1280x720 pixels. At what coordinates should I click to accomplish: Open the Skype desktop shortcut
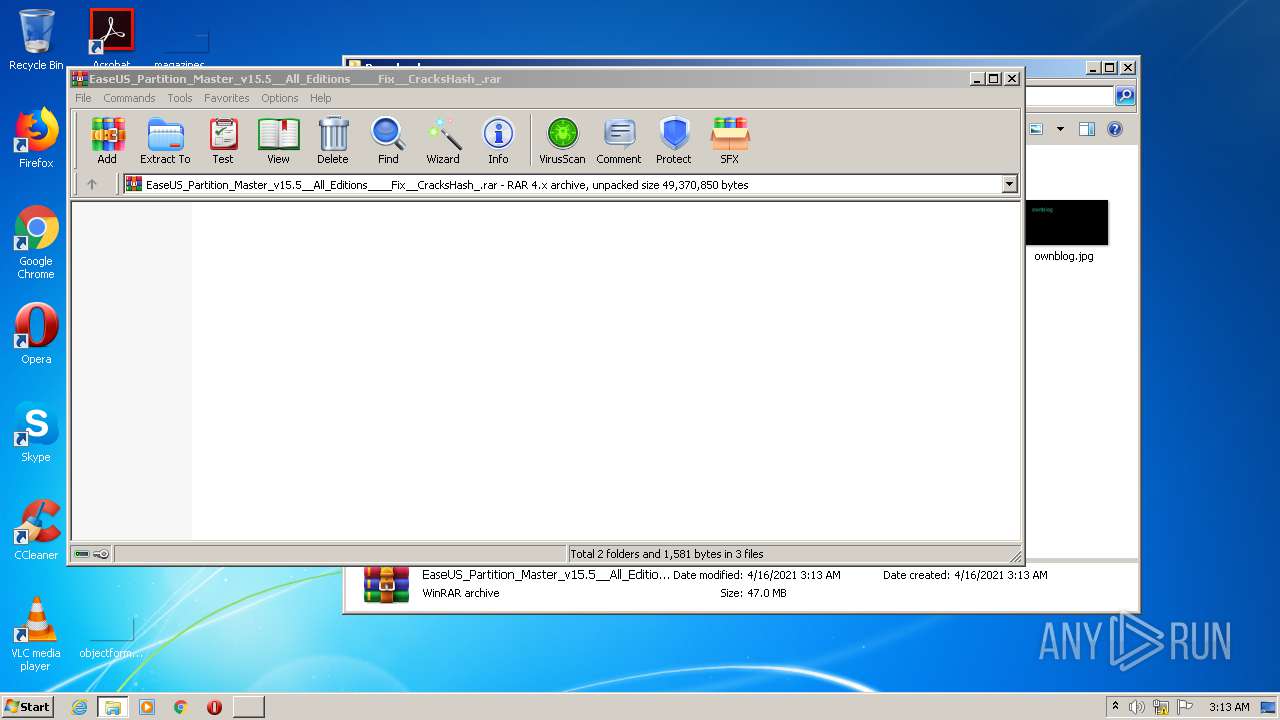(x=36, y=432)
